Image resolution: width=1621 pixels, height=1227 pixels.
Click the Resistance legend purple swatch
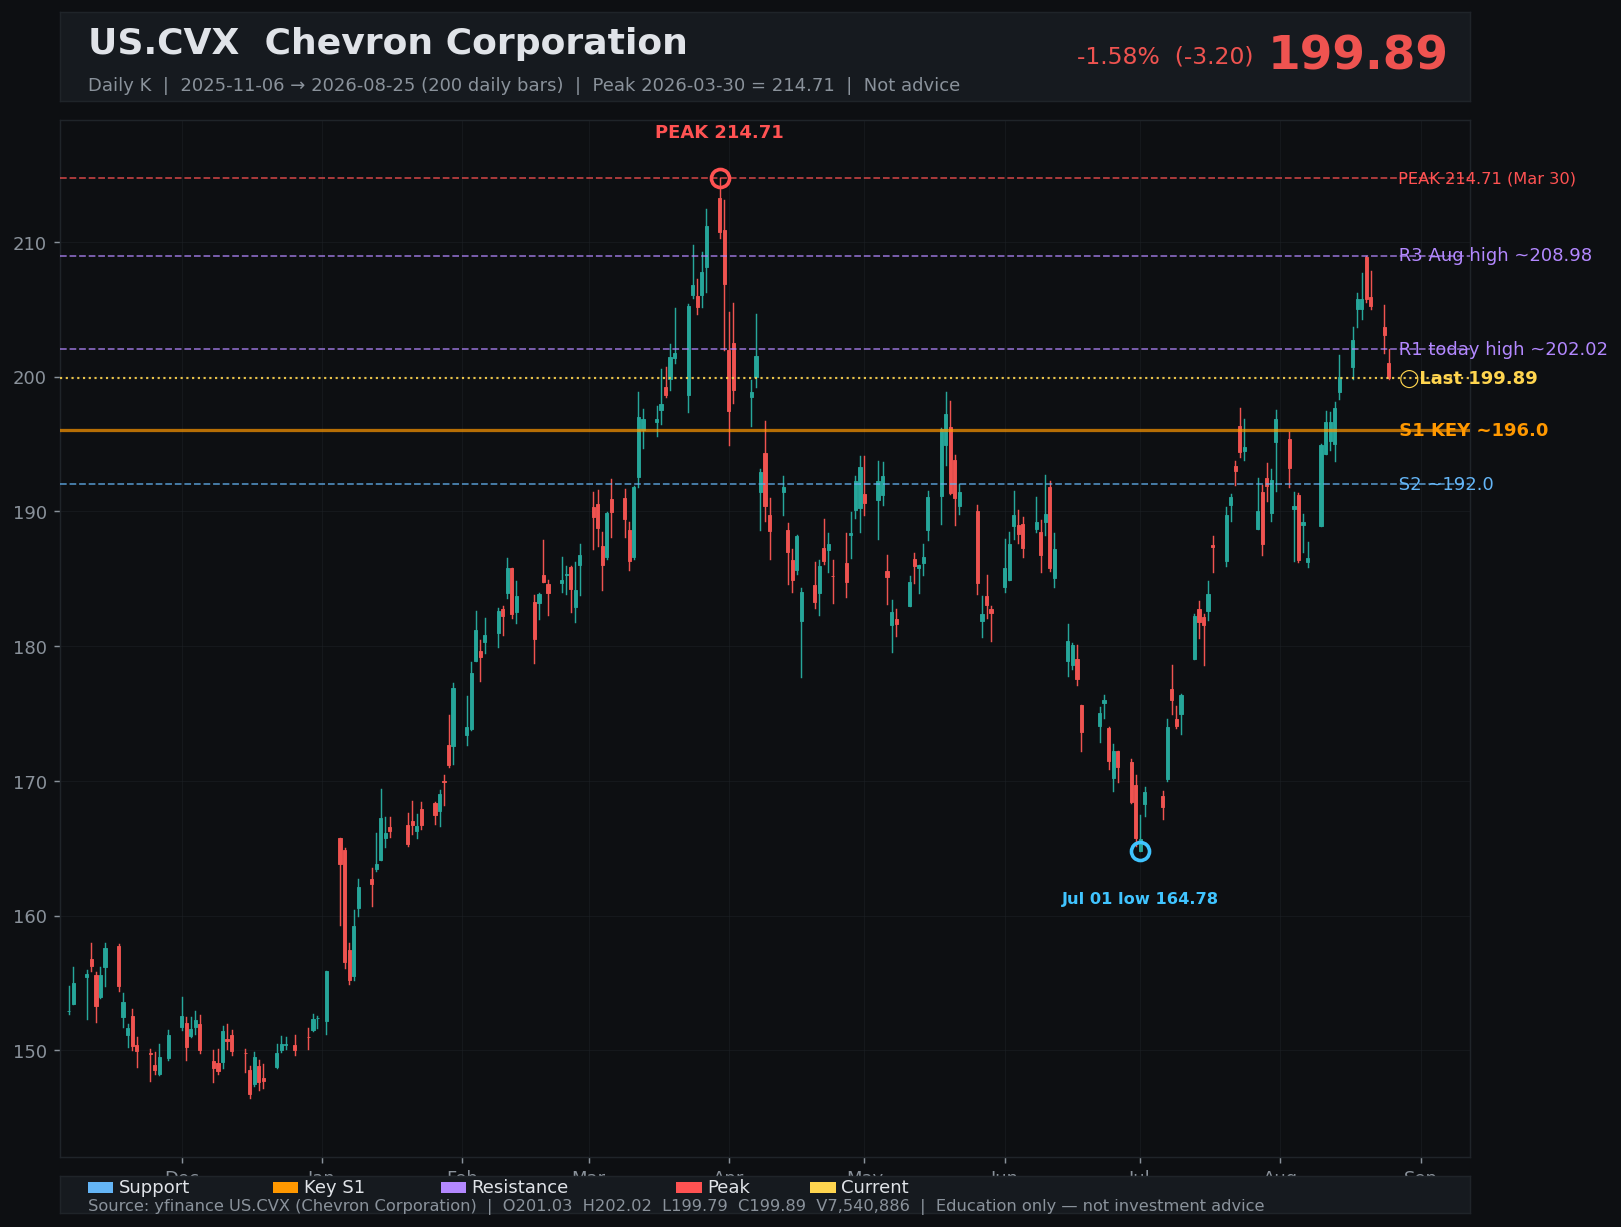[453, 1187]
